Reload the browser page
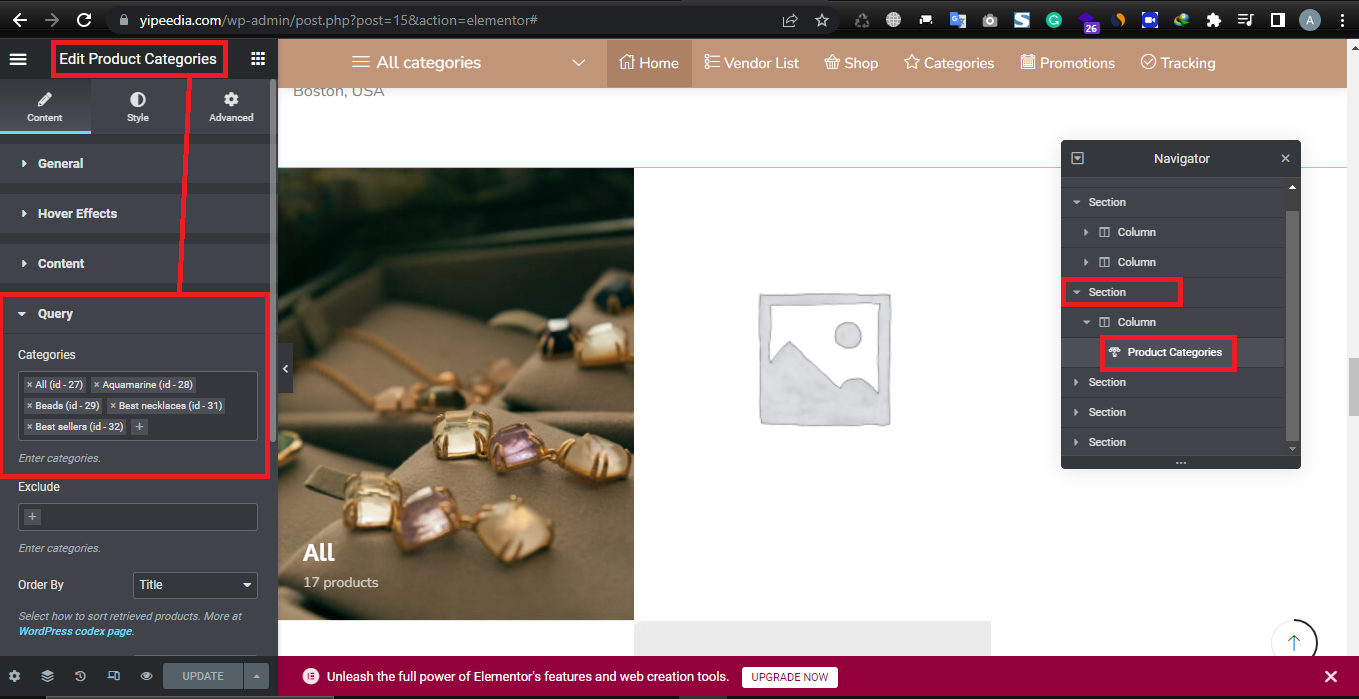The height and width of the screenshot is (699, 1359). pyautogui.click(x=85, y=19)
